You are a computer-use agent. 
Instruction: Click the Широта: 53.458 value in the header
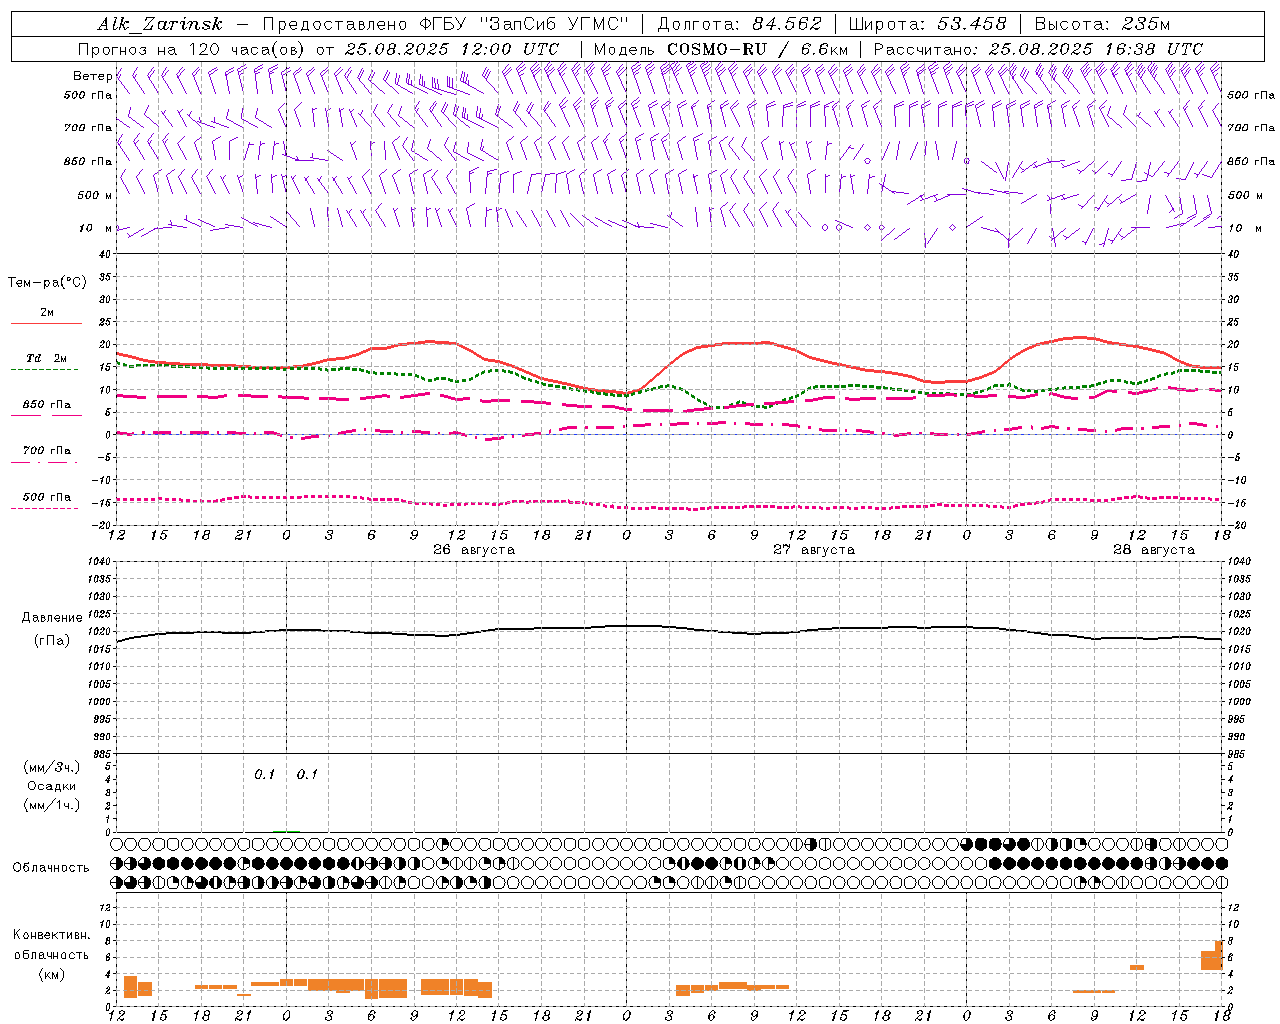pos(927,24)
